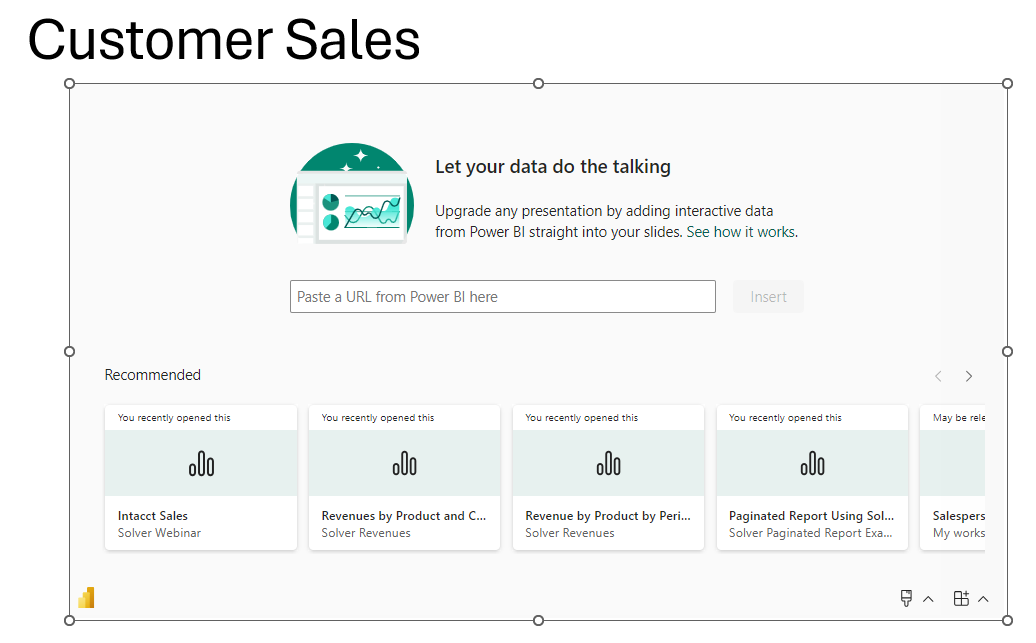Image resolution: width=1036 pixels, height=643 pixels.
Task: Click chart icon on Paginated Report card
Action: (x=812, y=463)
